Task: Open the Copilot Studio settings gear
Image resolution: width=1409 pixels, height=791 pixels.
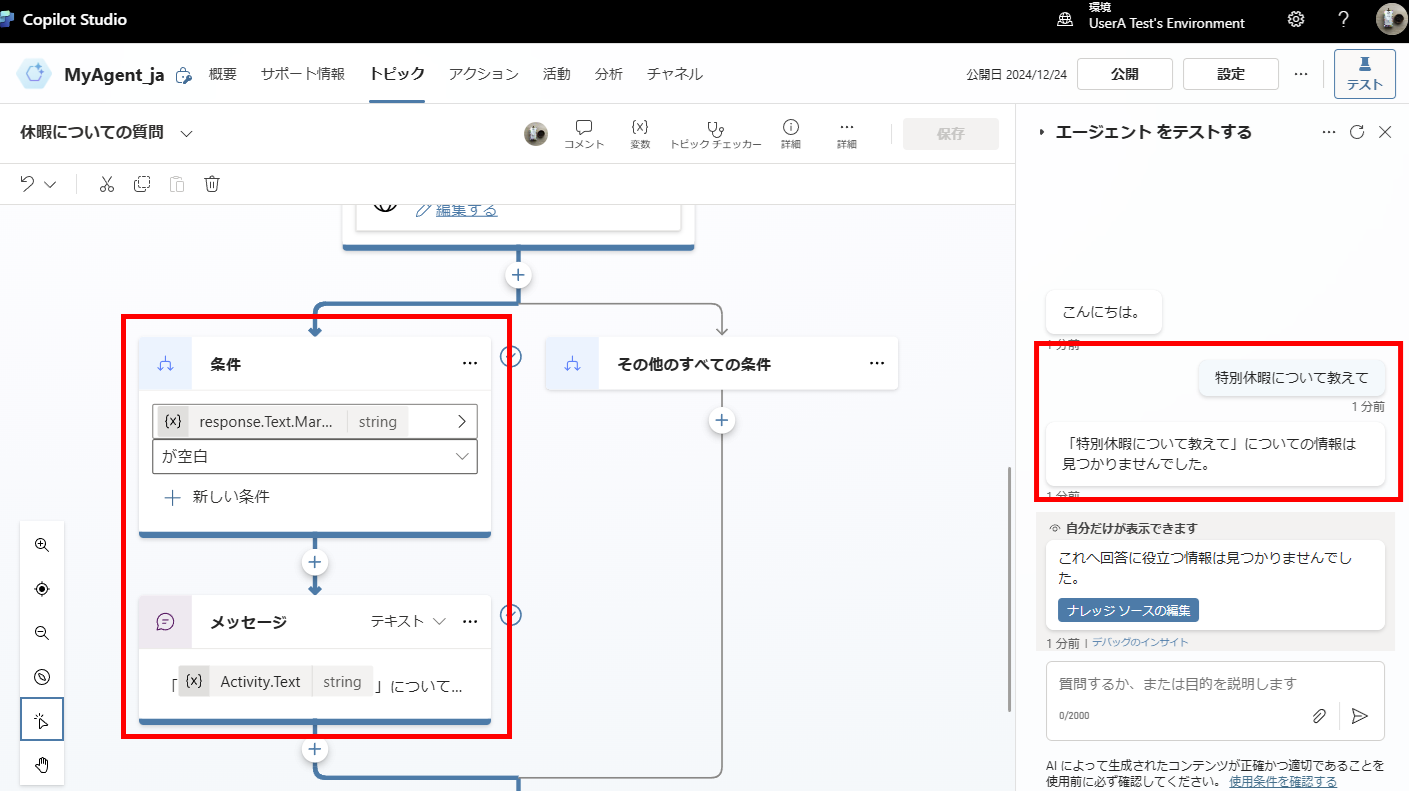Action: 1295,19
